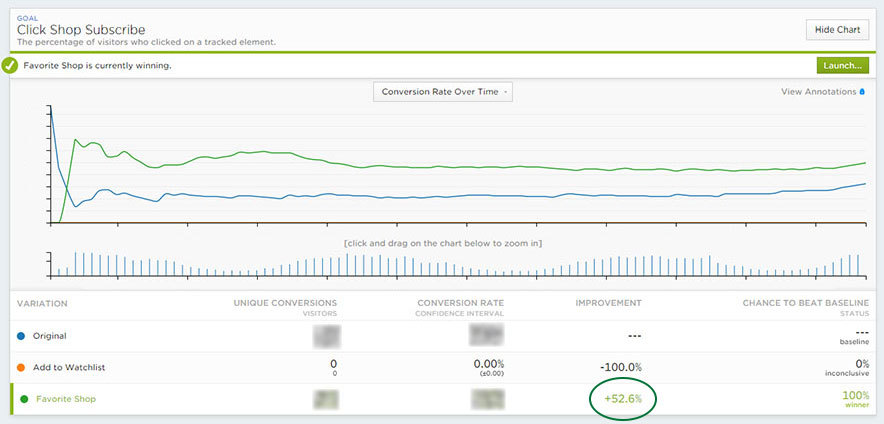Click the 100% winner status

pos(855,399)
